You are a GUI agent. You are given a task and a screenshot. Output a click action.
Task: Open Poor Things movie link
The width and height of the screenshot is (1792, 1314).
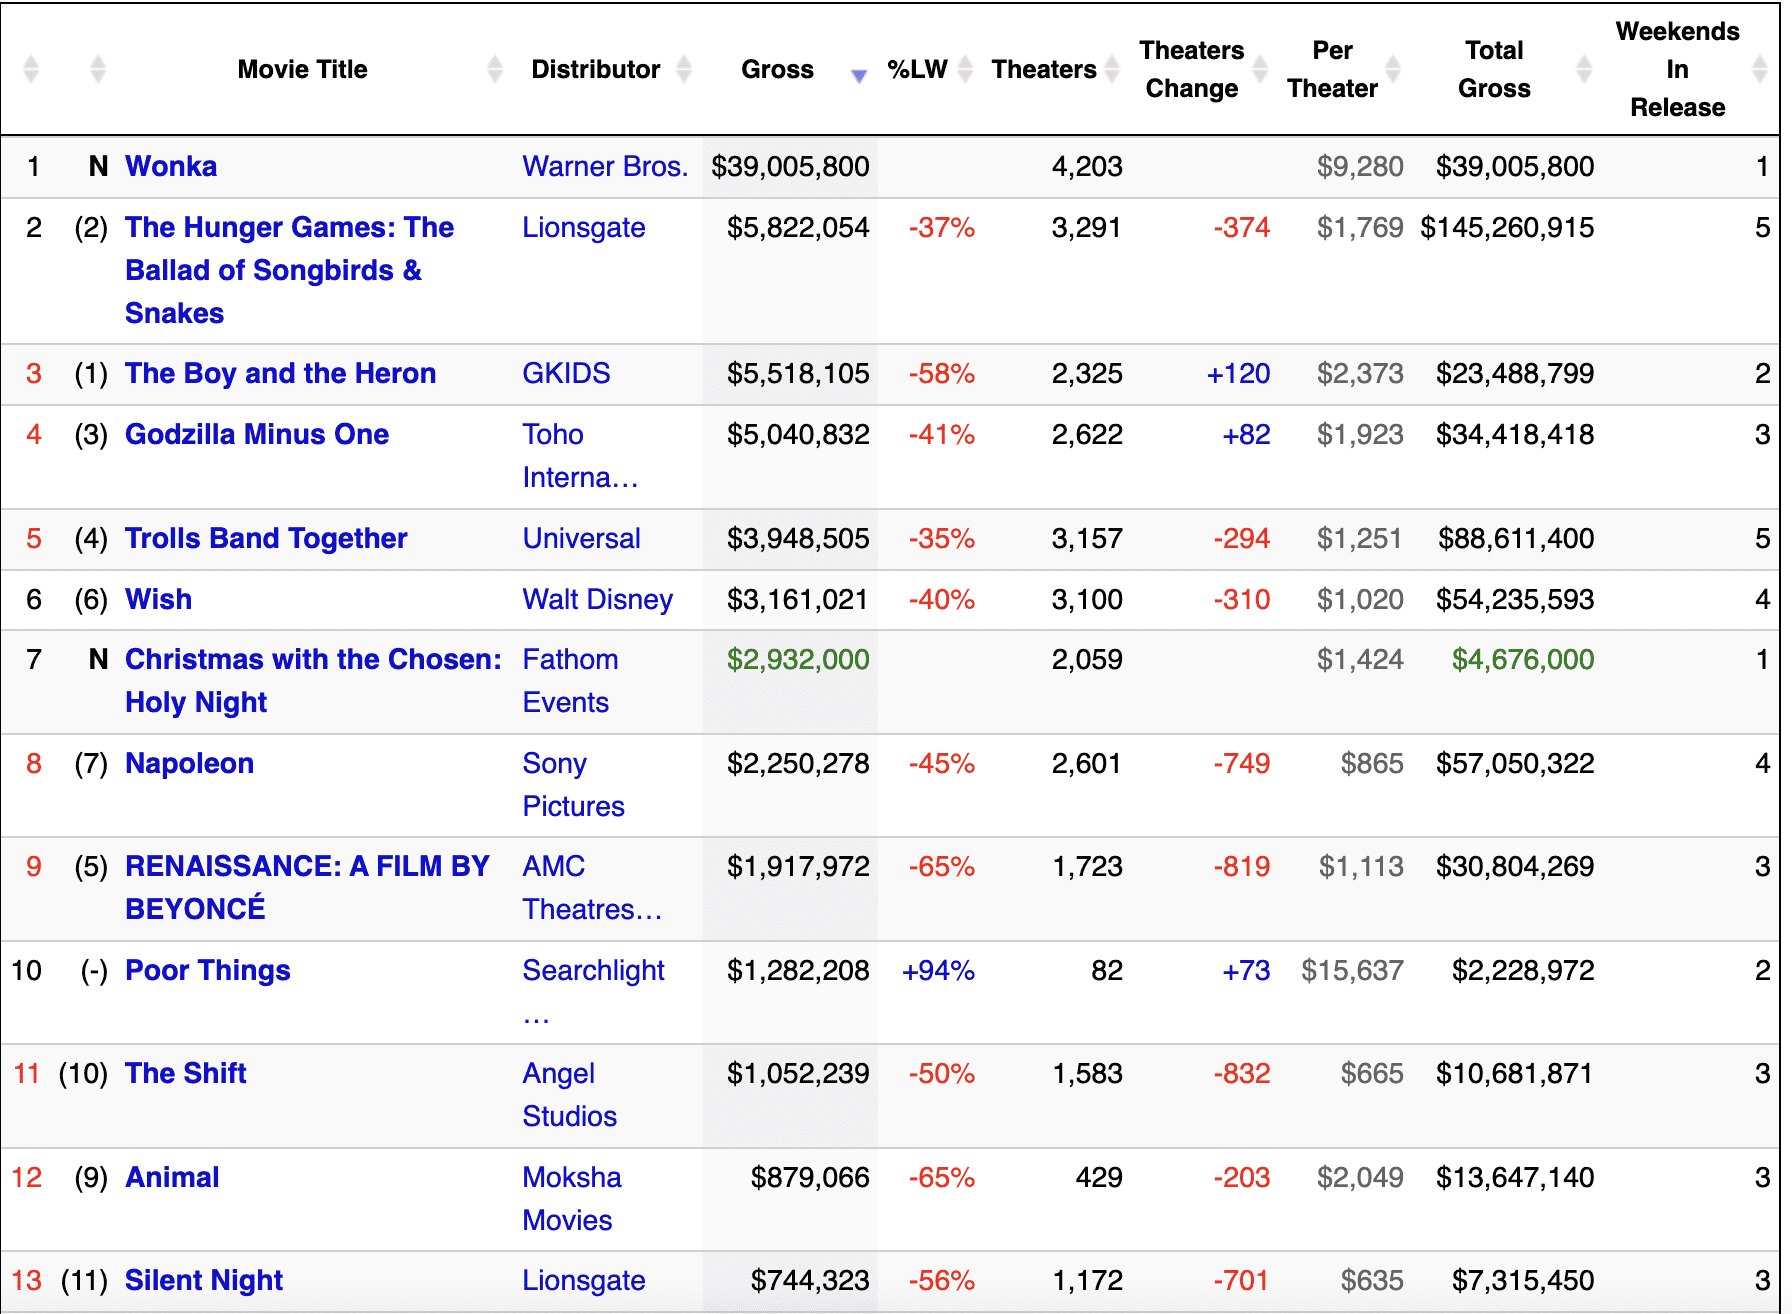pos(207,970)
